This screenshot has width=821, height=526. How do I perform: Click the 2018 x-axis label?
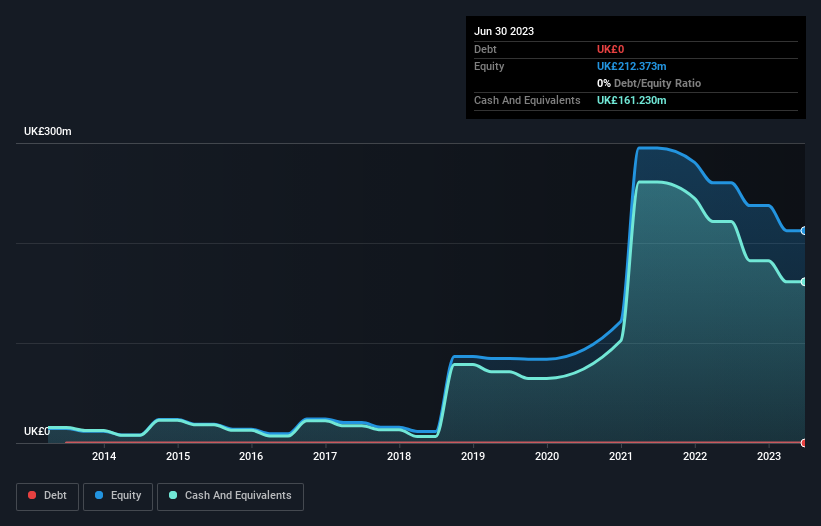coord(399,456)
